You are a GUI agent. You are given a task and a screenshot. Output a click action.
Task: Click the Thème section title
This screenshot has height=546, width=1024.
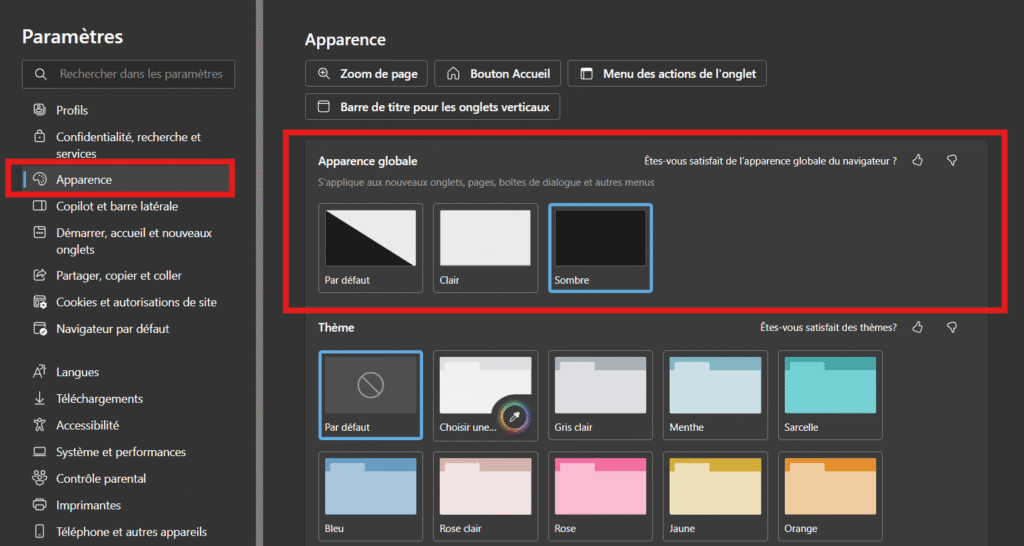336,327
